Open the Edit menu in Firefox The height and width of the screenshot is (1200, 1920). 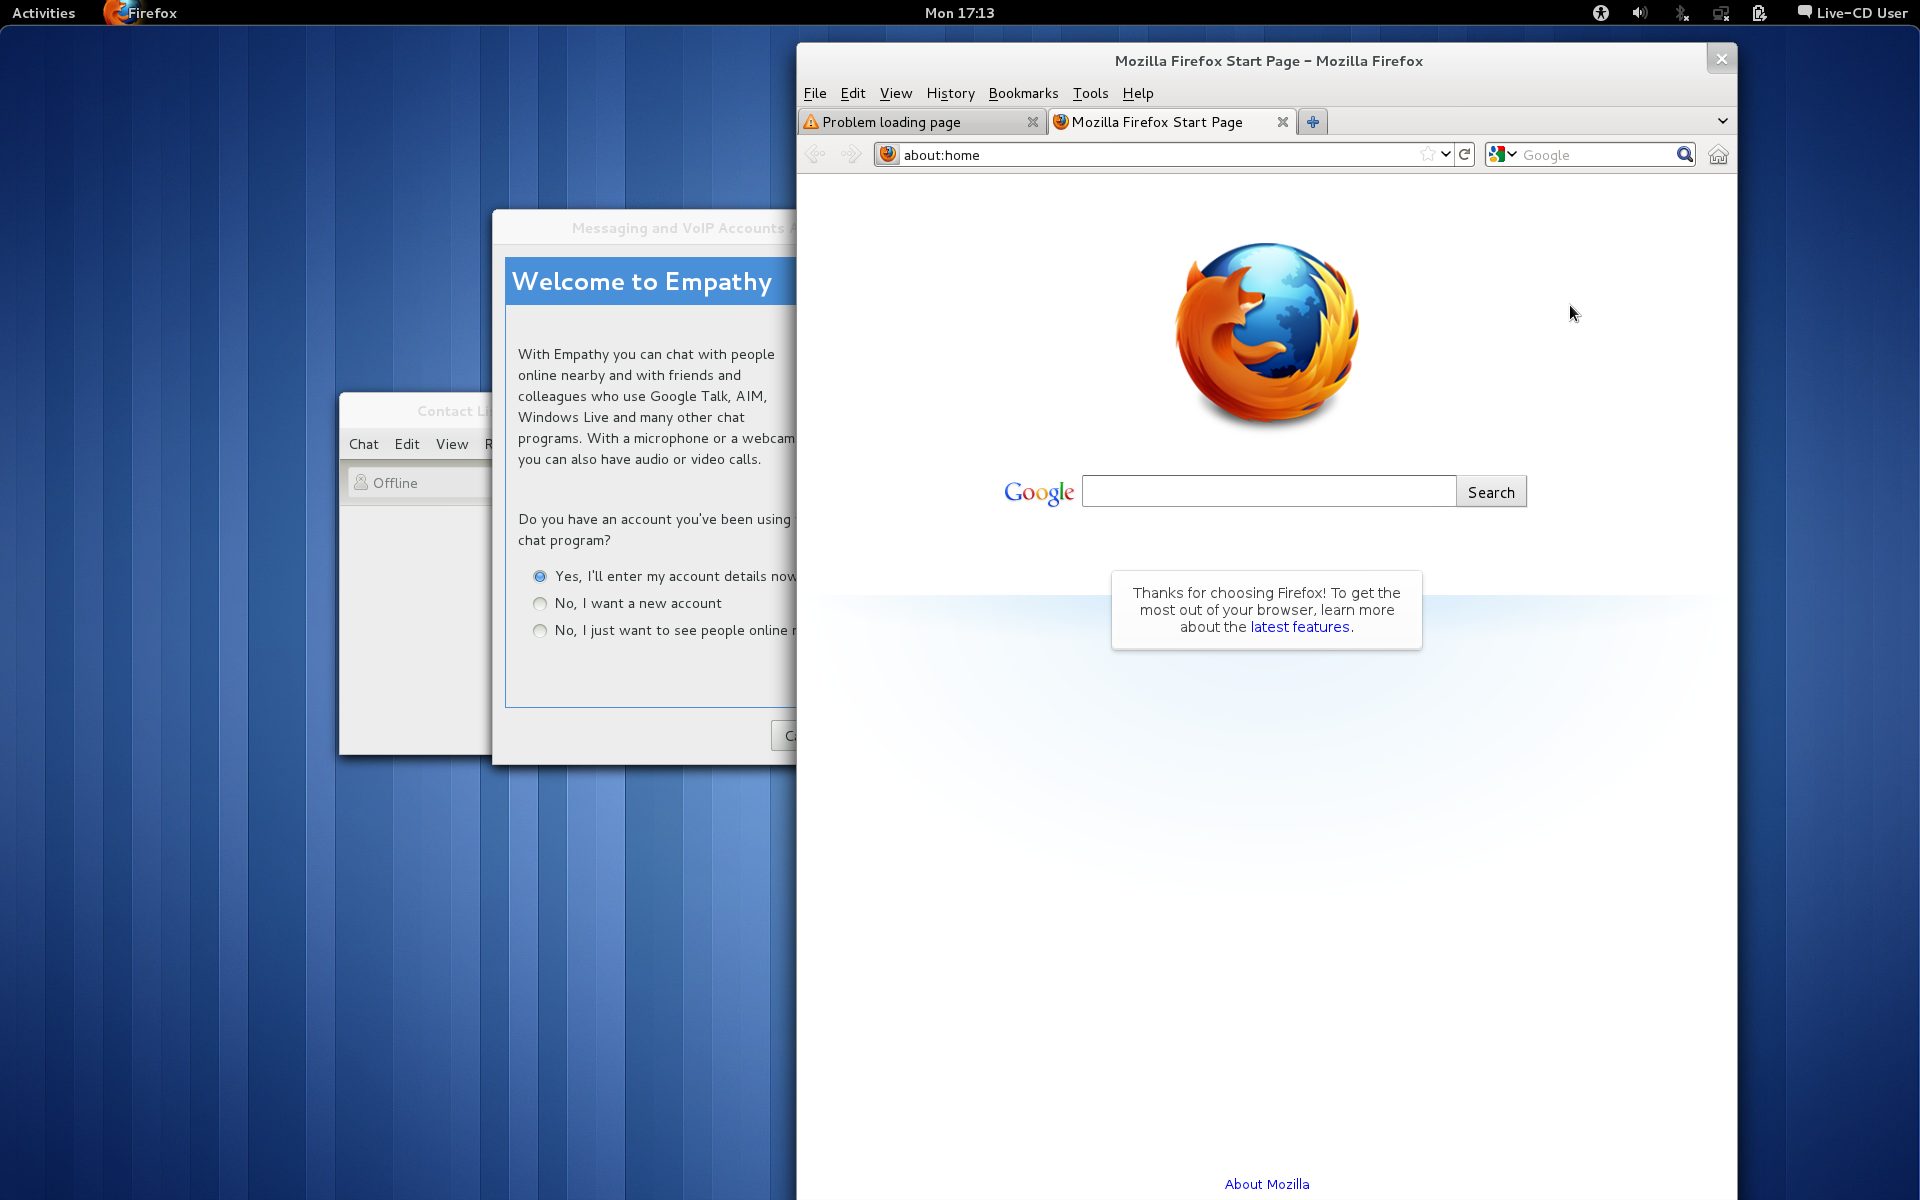(x=853, y=93)
